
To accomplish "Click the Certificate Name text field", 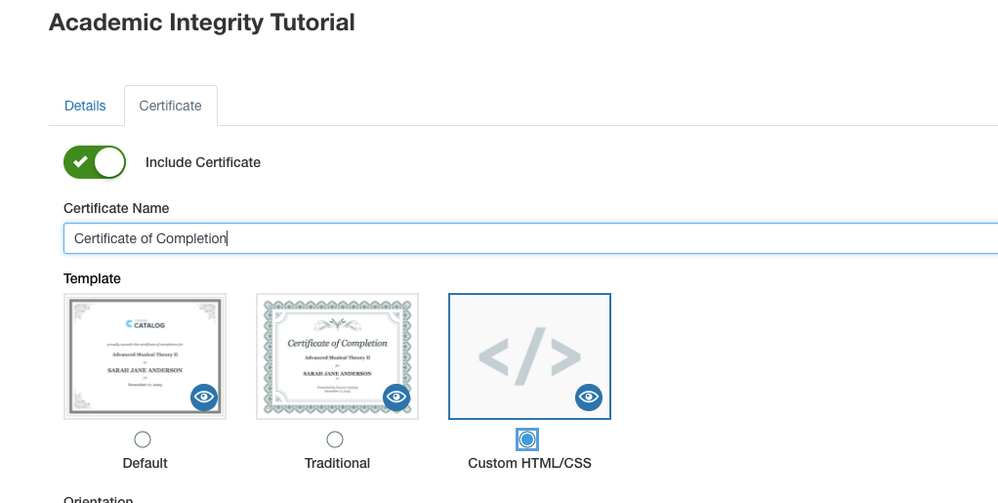I will pos(530,238).
